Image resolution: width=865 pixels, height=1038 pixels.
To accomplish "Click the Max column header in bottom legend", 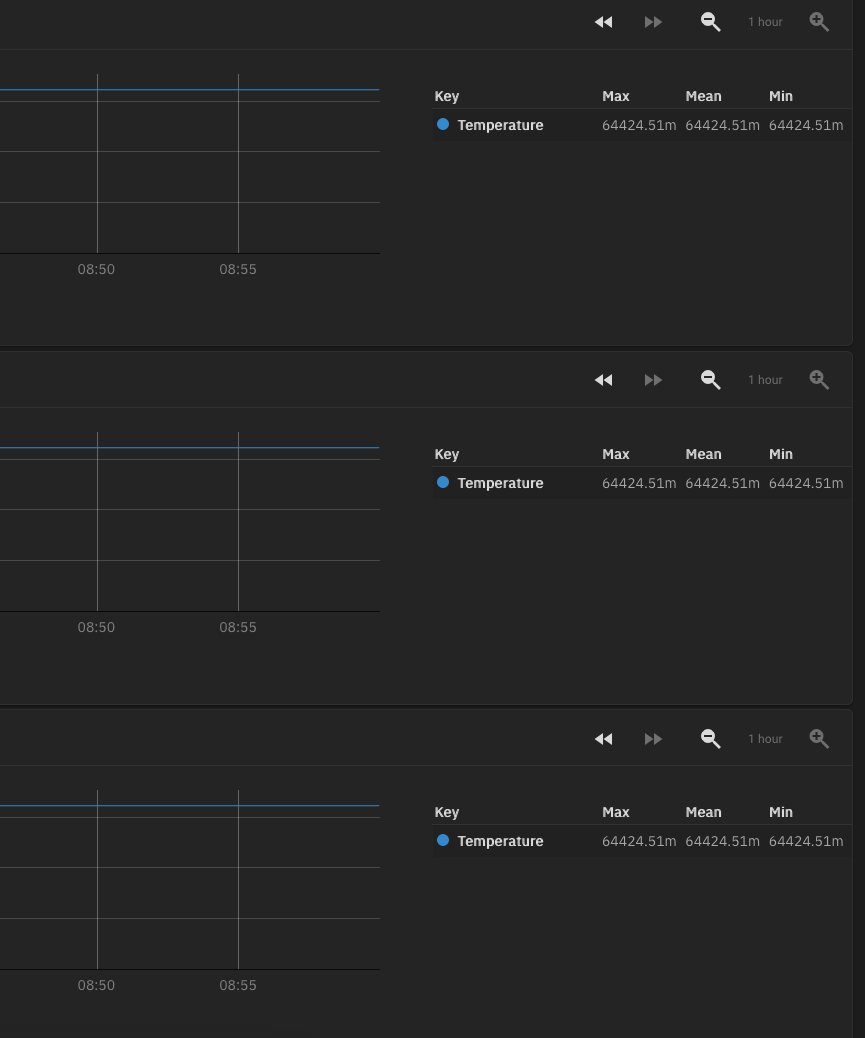I will click(615, 812).
